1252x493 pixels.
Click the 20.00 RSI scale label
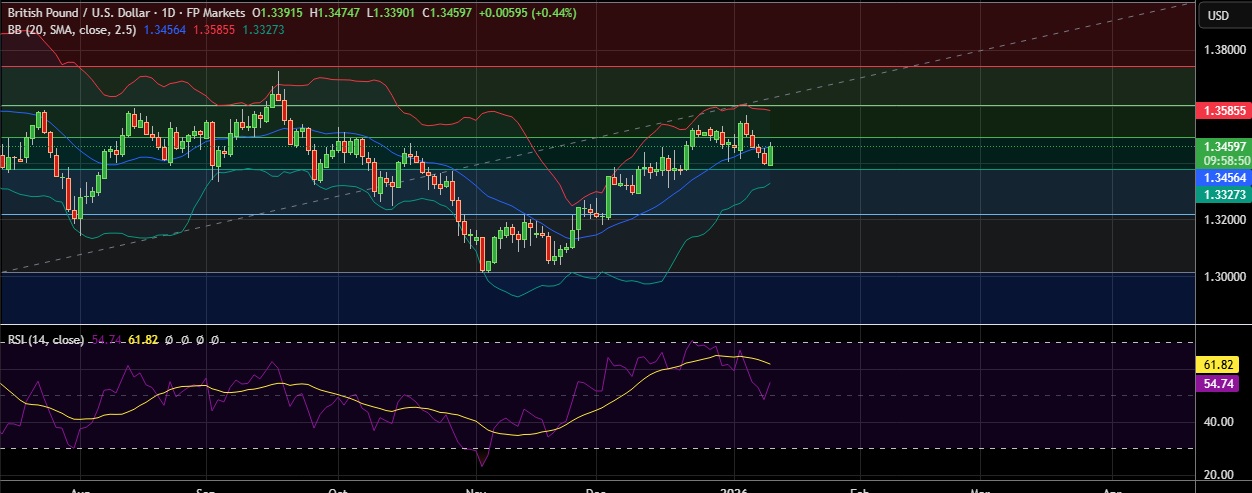pyautogui.click(x=1220, y=475)
